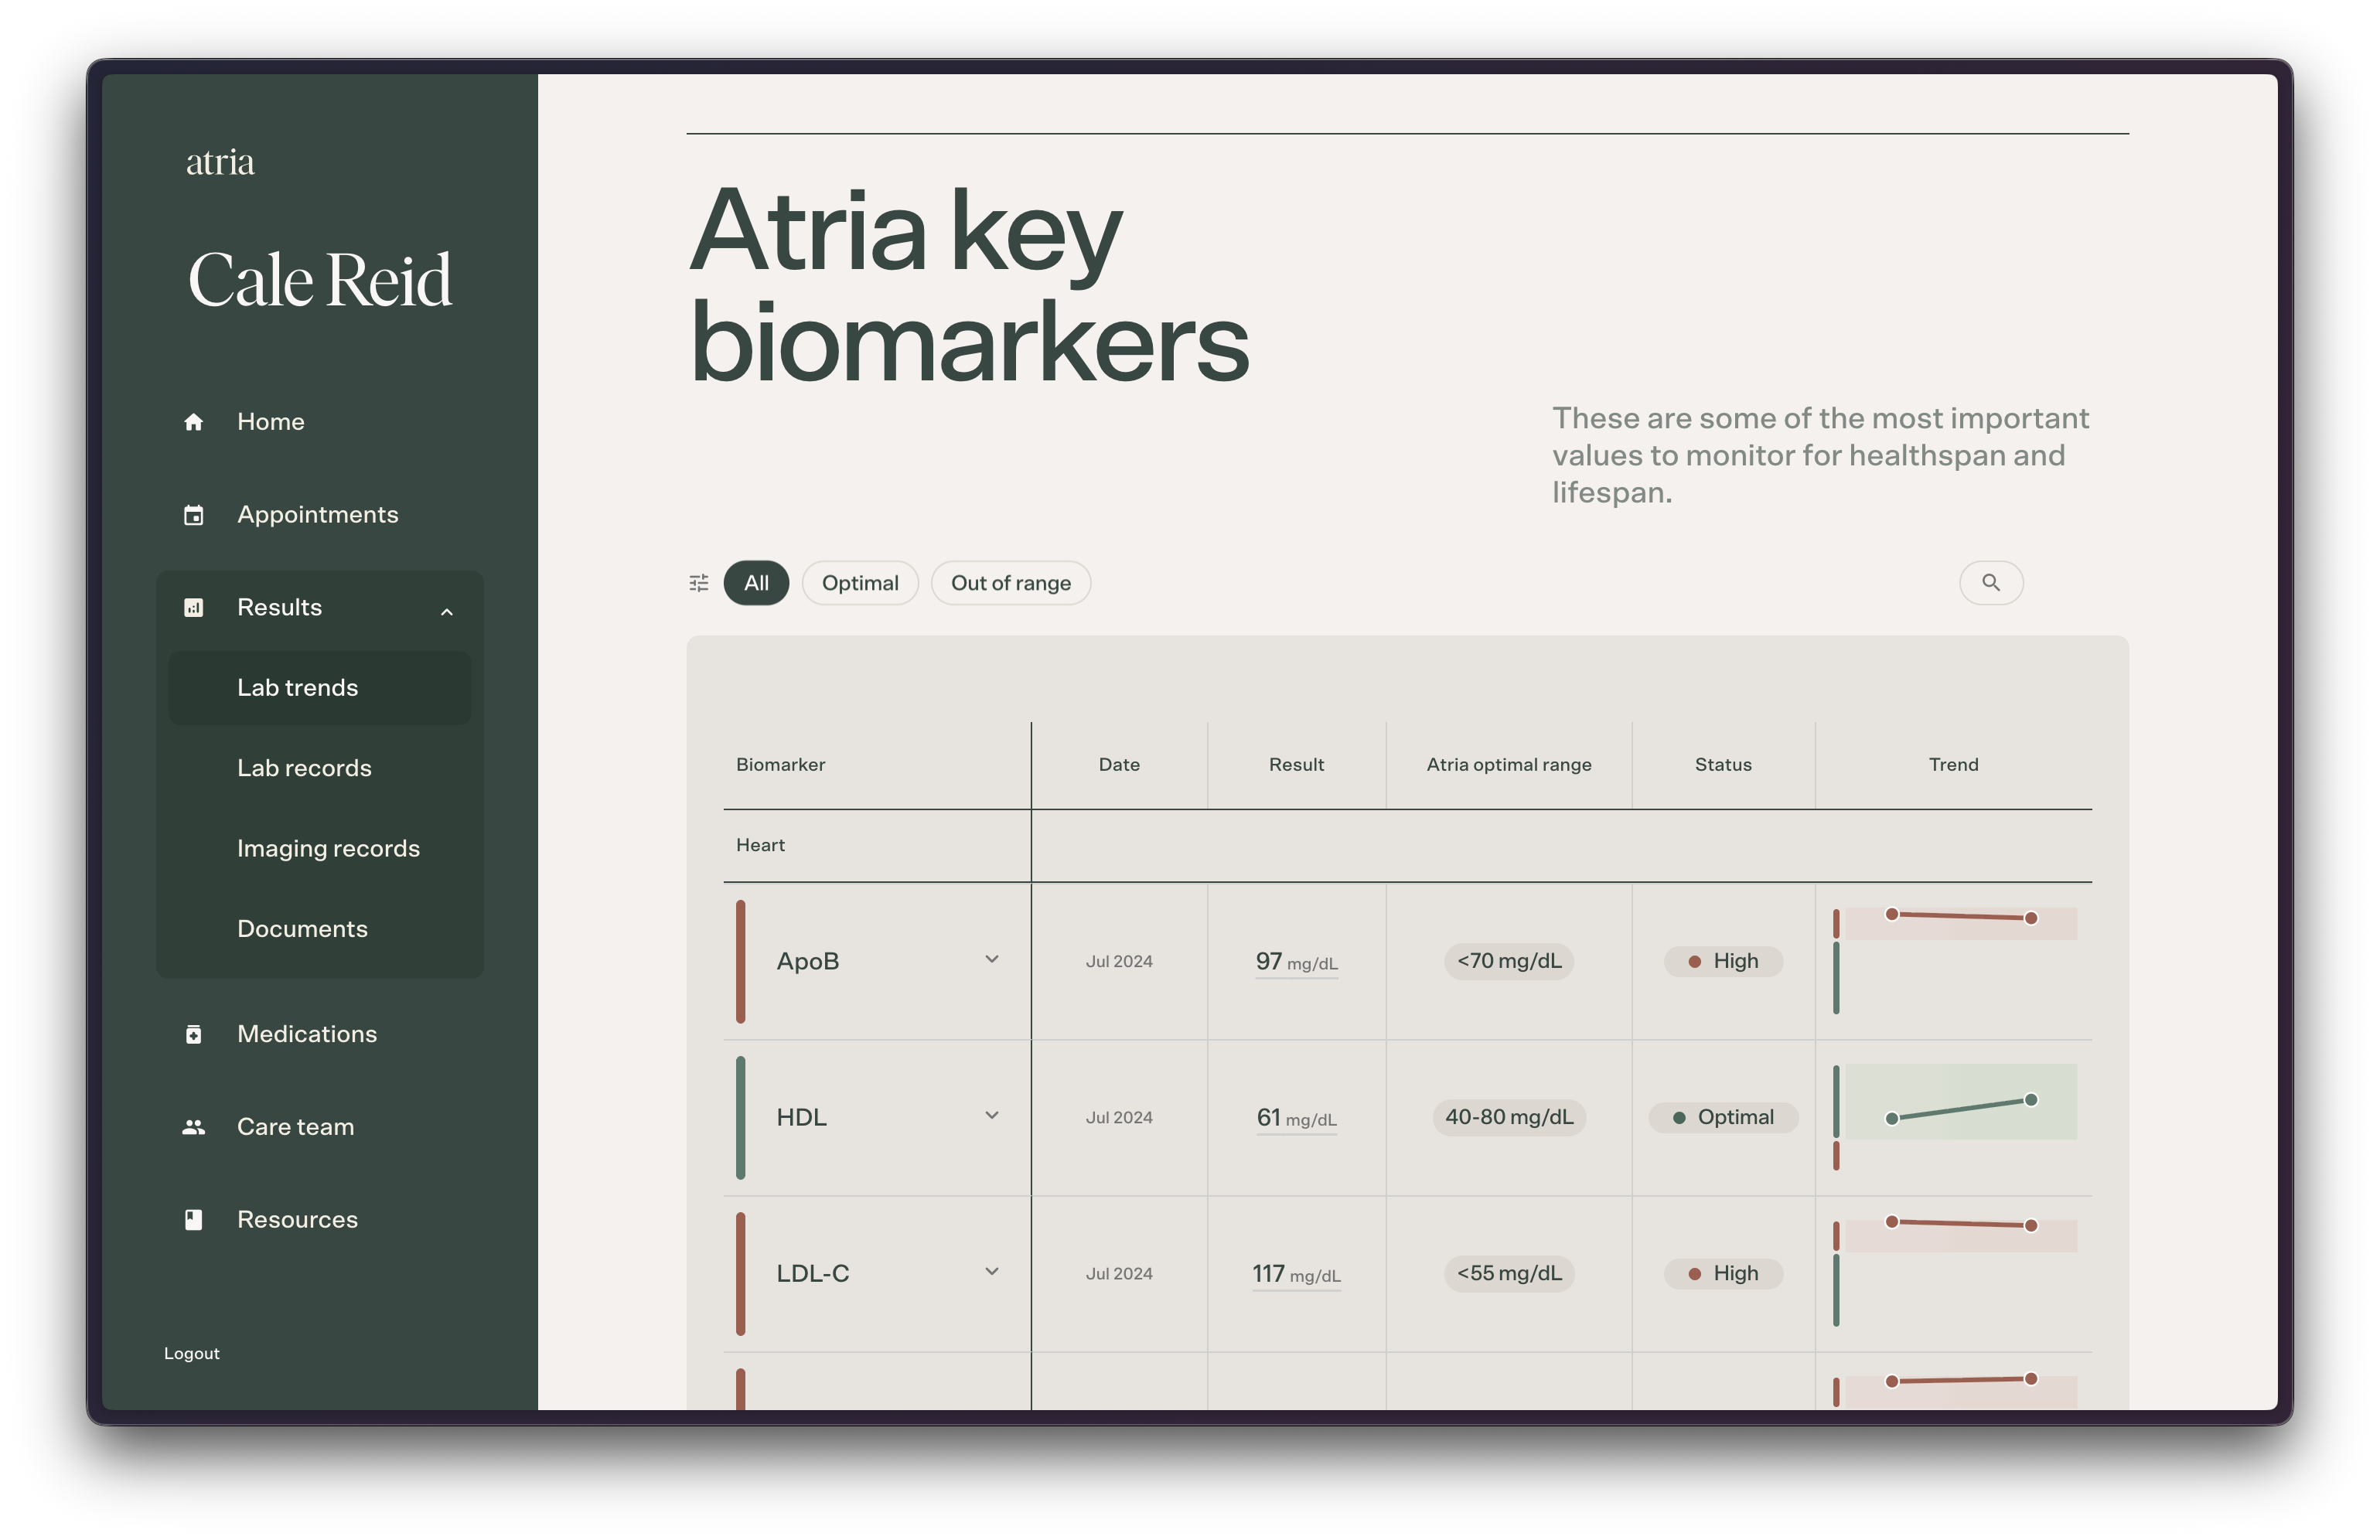The height and width of the screenshot is (1540, 2380).
Task: Open Lab trends in sidebar
Action: click(x=297, y=687)
